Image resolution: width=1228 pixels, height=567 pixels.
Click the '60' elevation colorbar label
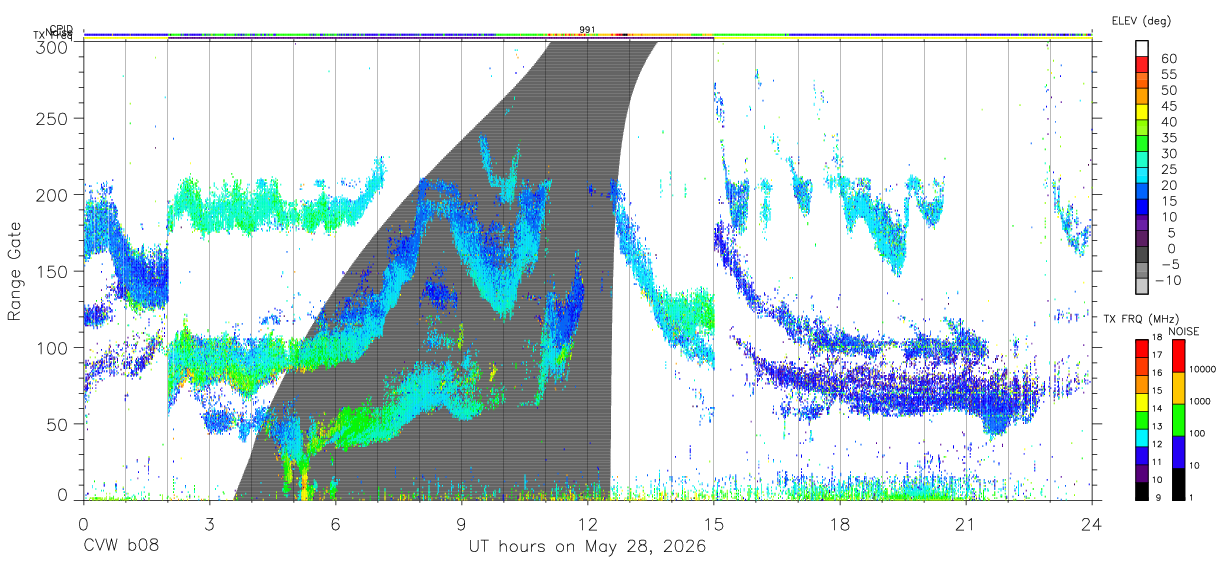tap(1168, 58)
